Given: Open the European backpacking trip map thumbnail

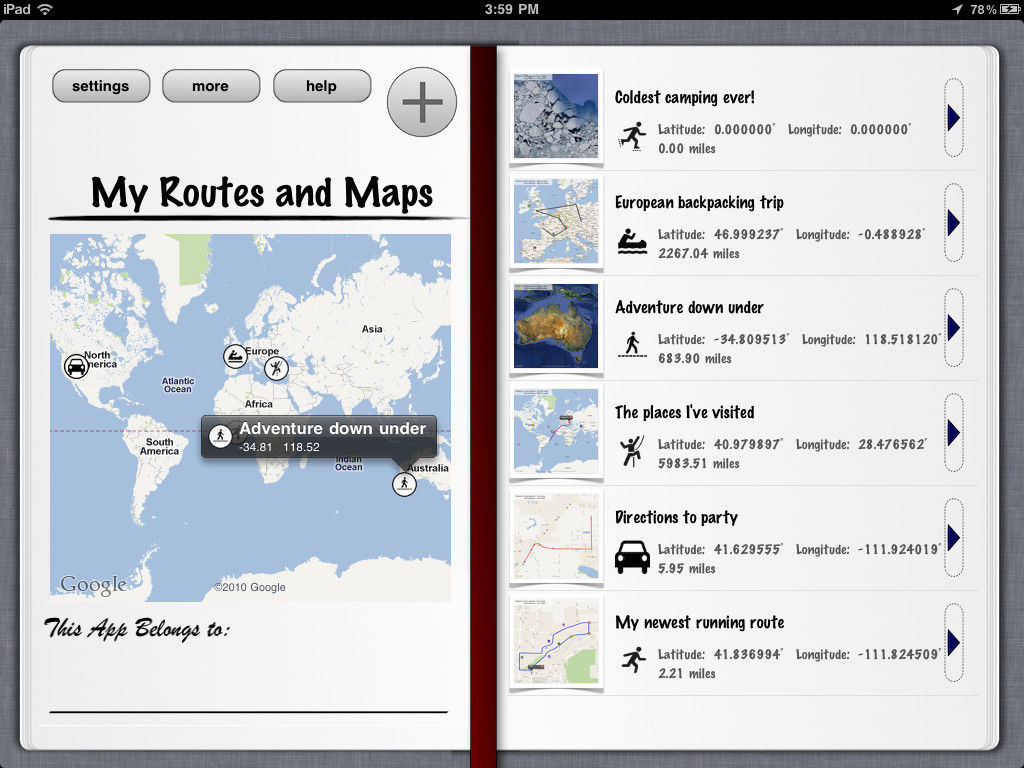Looking at the screenshot, I should click(x=556, y=221).
